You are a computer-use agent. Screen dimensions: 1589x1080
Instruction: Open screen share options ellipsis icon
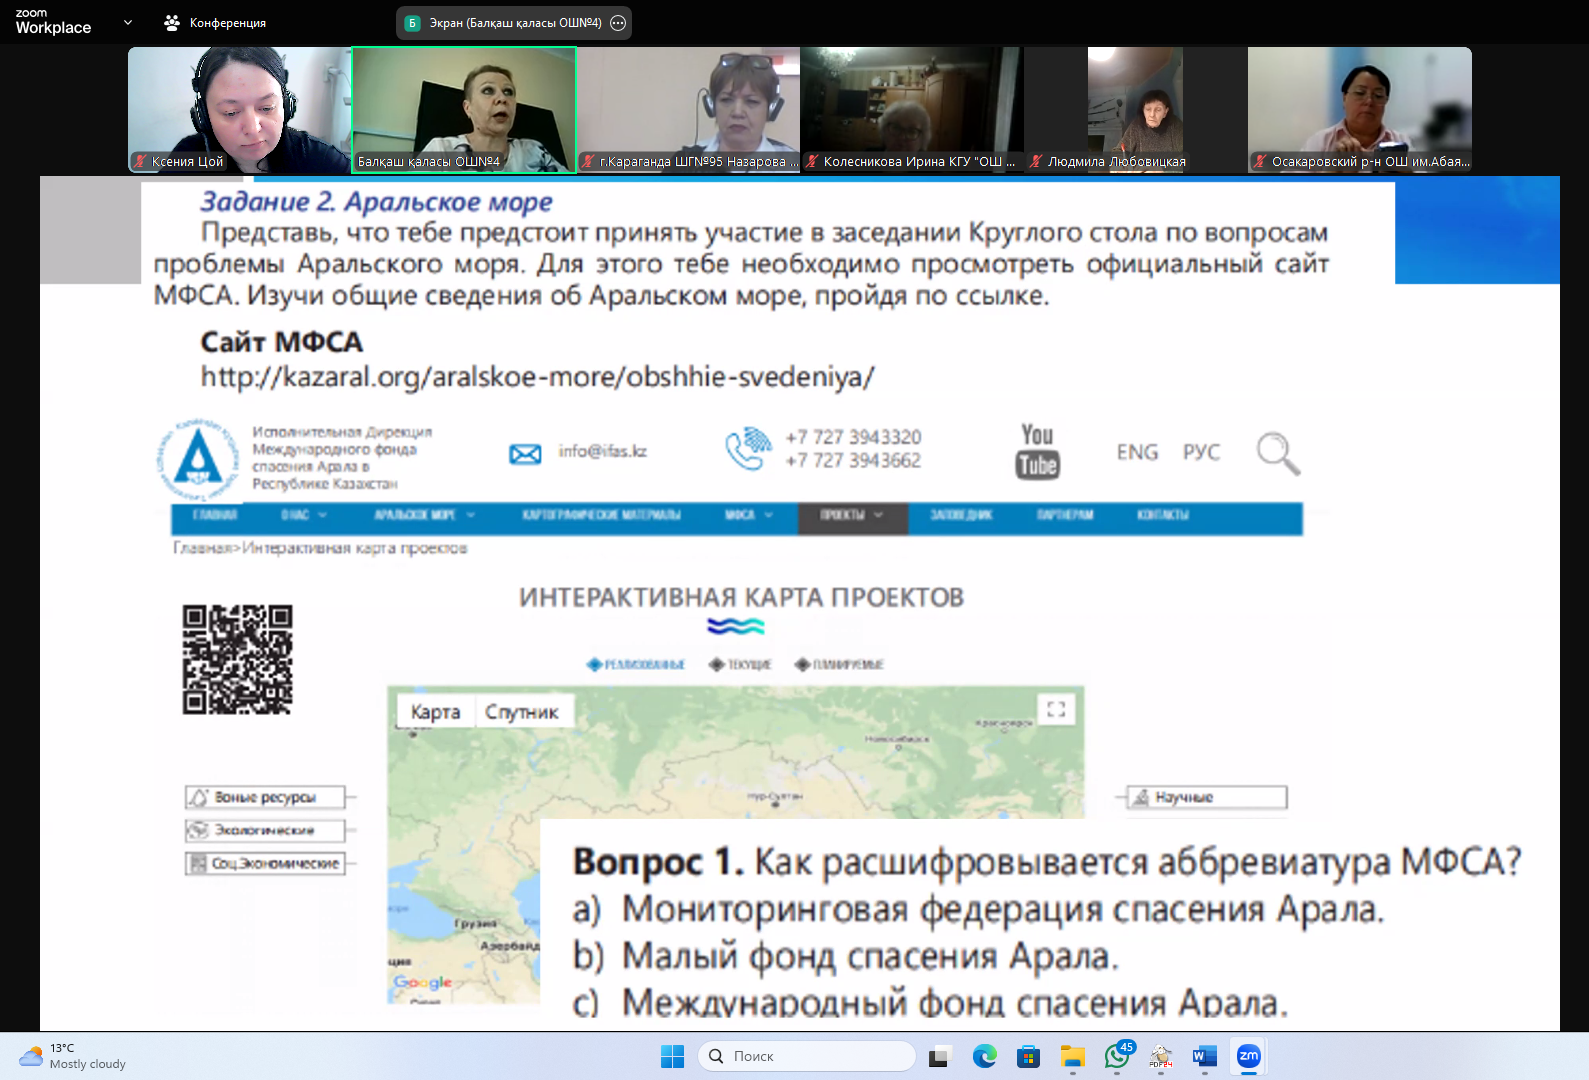point(618,23)
